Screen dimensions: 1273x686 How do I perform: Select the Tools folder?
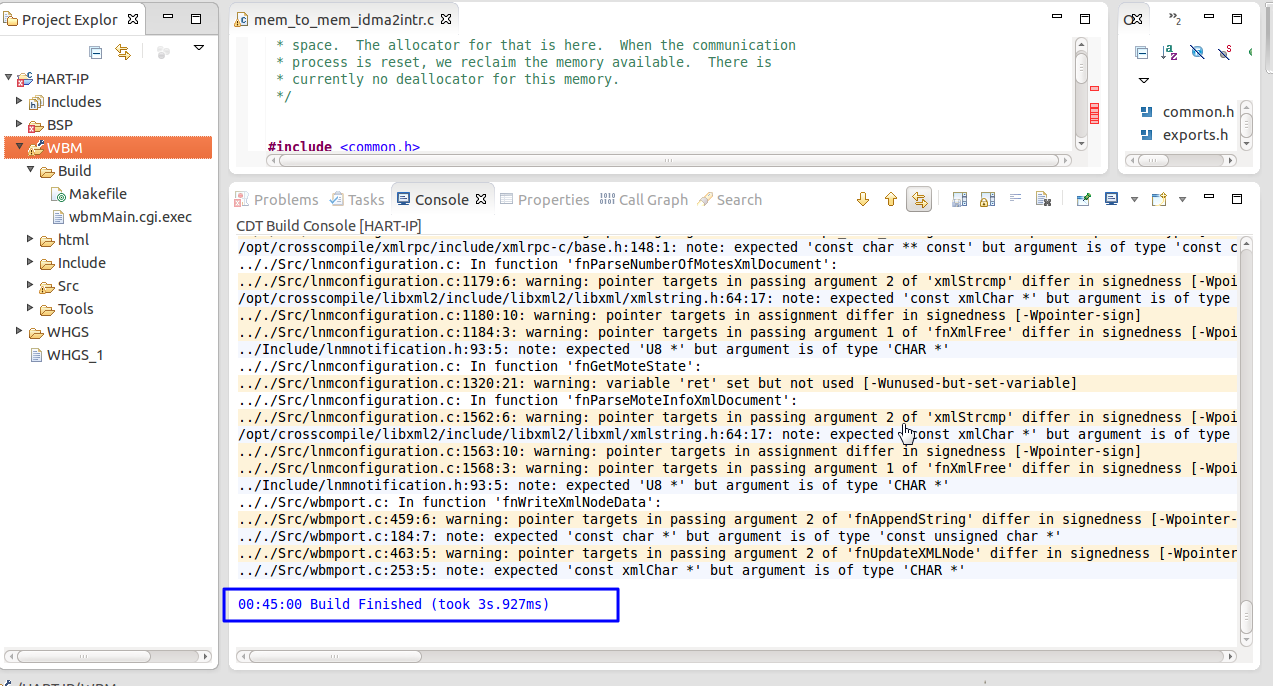tap(75, 309)
